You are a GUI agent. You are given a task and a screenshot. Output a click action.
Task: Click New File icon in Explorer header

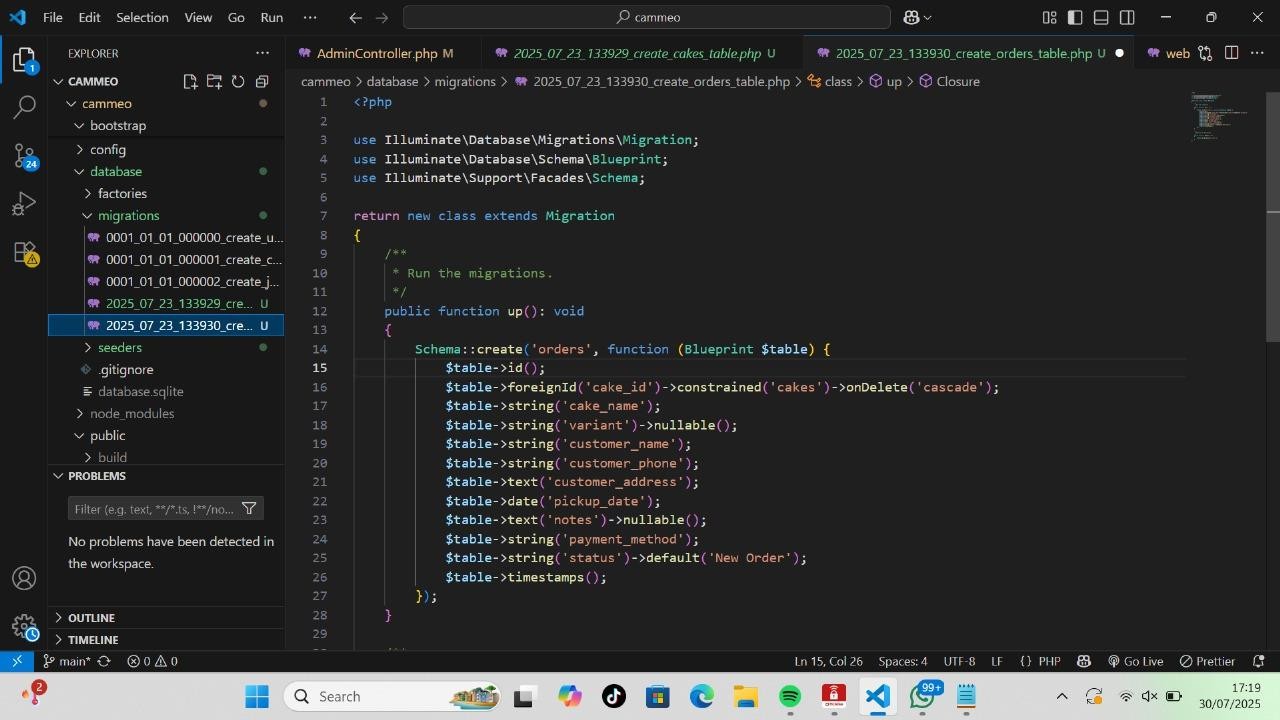190,82
